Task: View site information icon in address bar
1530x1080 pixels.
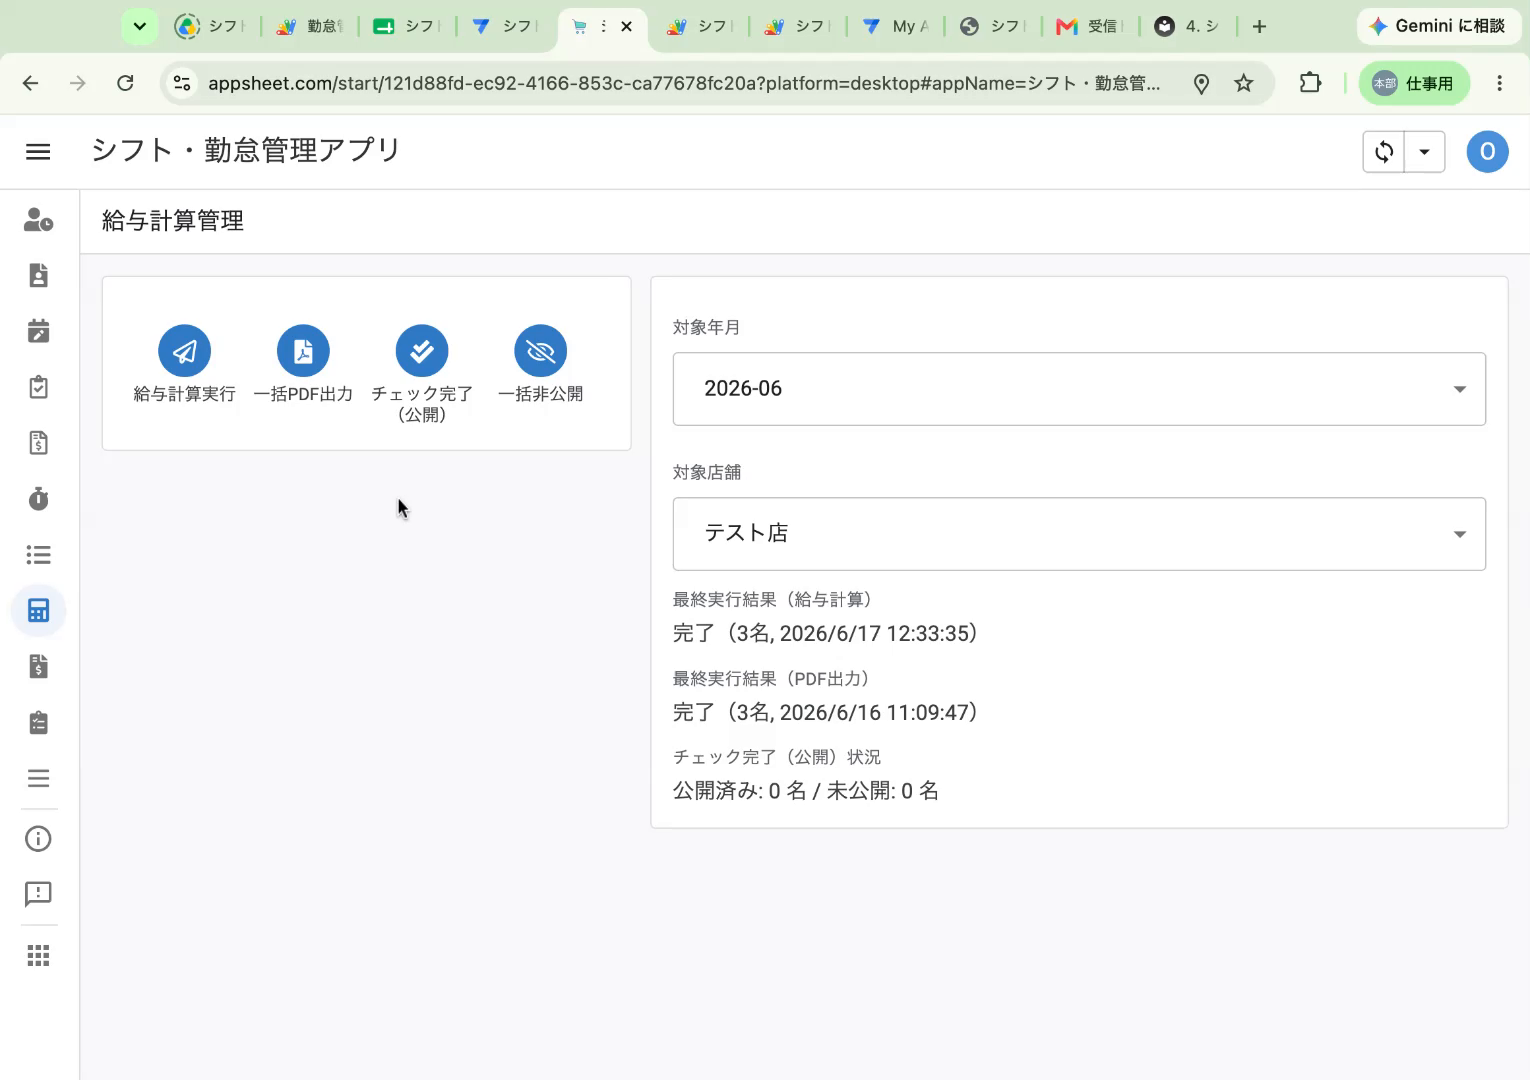Action: tap(182, 83)
